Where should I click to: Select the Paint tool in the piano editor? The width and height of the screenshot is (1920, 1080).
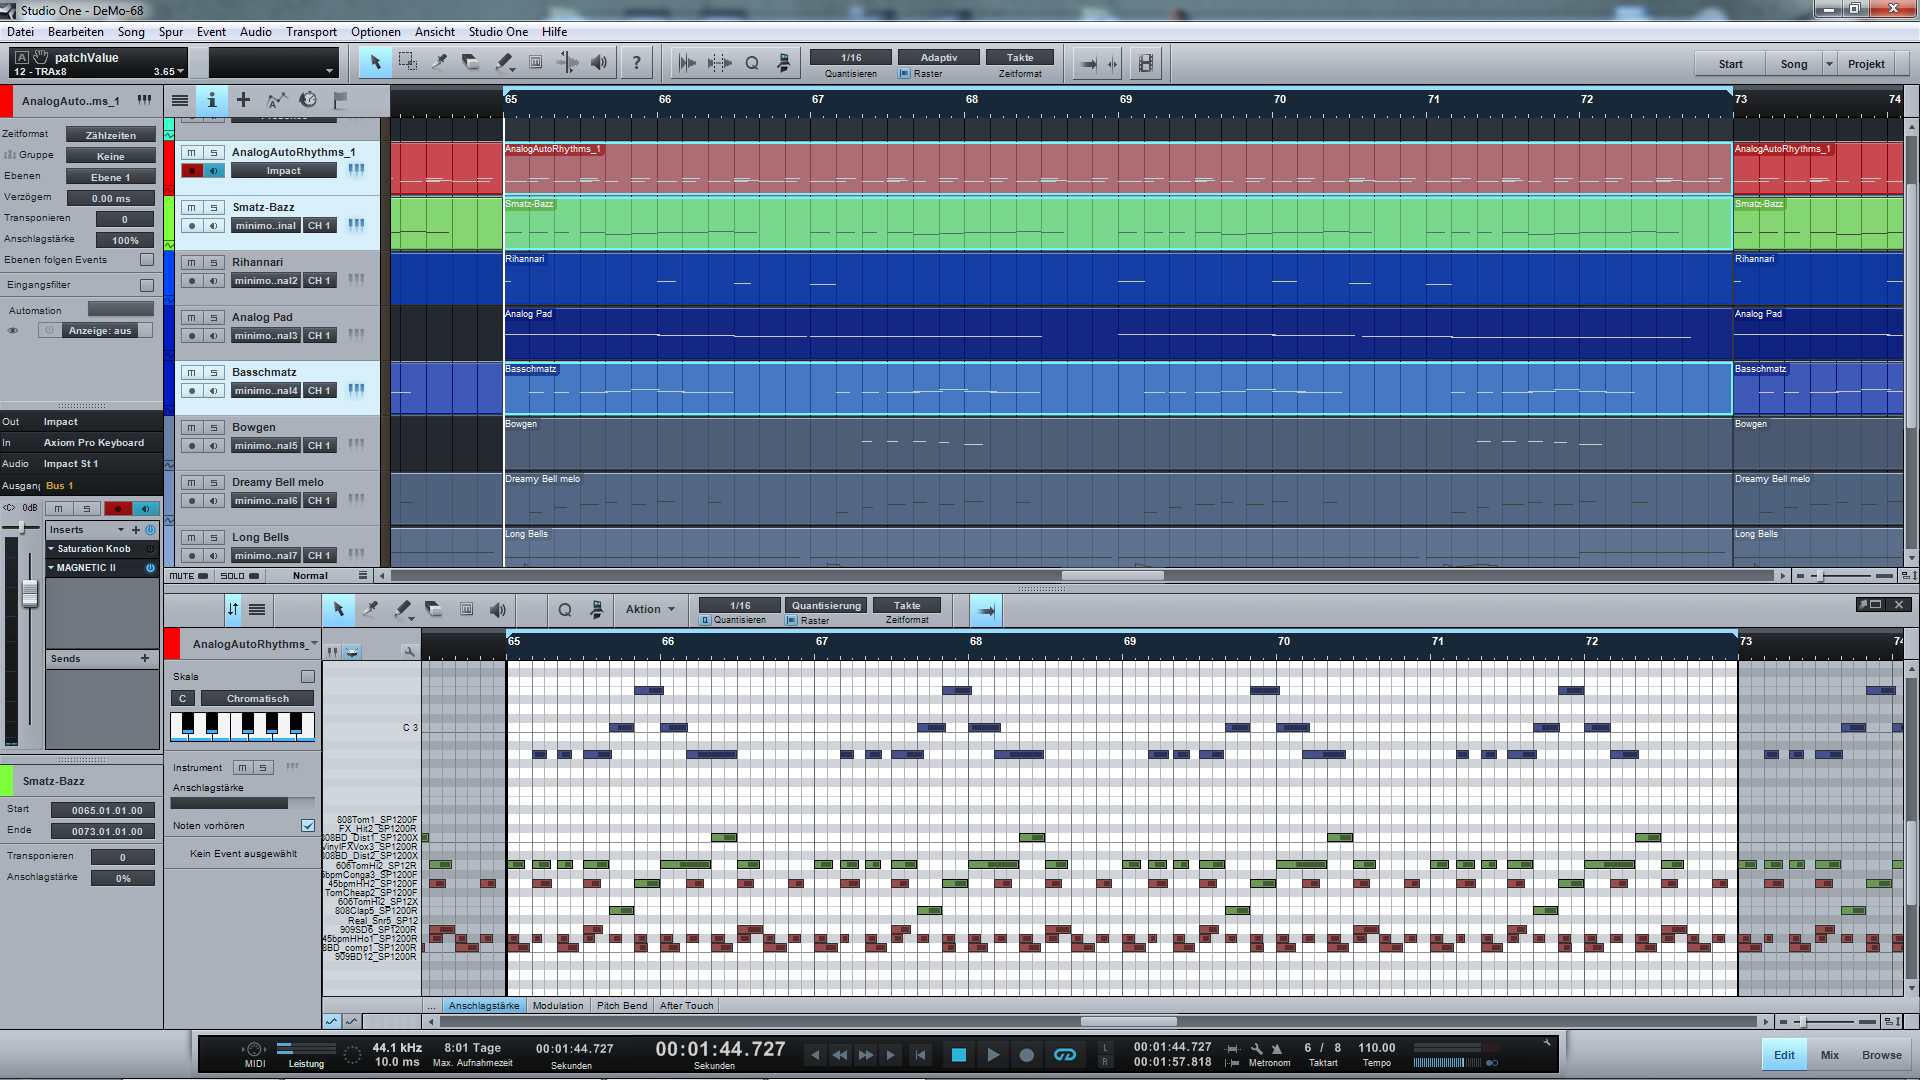tap(402, 609)
